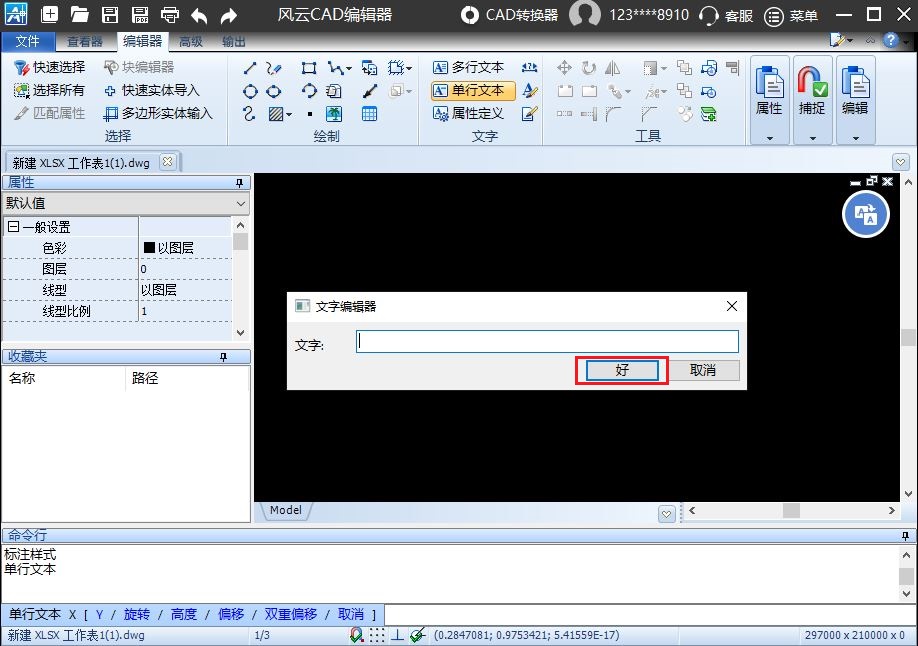Open the save file icon
This screenshot has height=646, width=918.
pos(110,15)
